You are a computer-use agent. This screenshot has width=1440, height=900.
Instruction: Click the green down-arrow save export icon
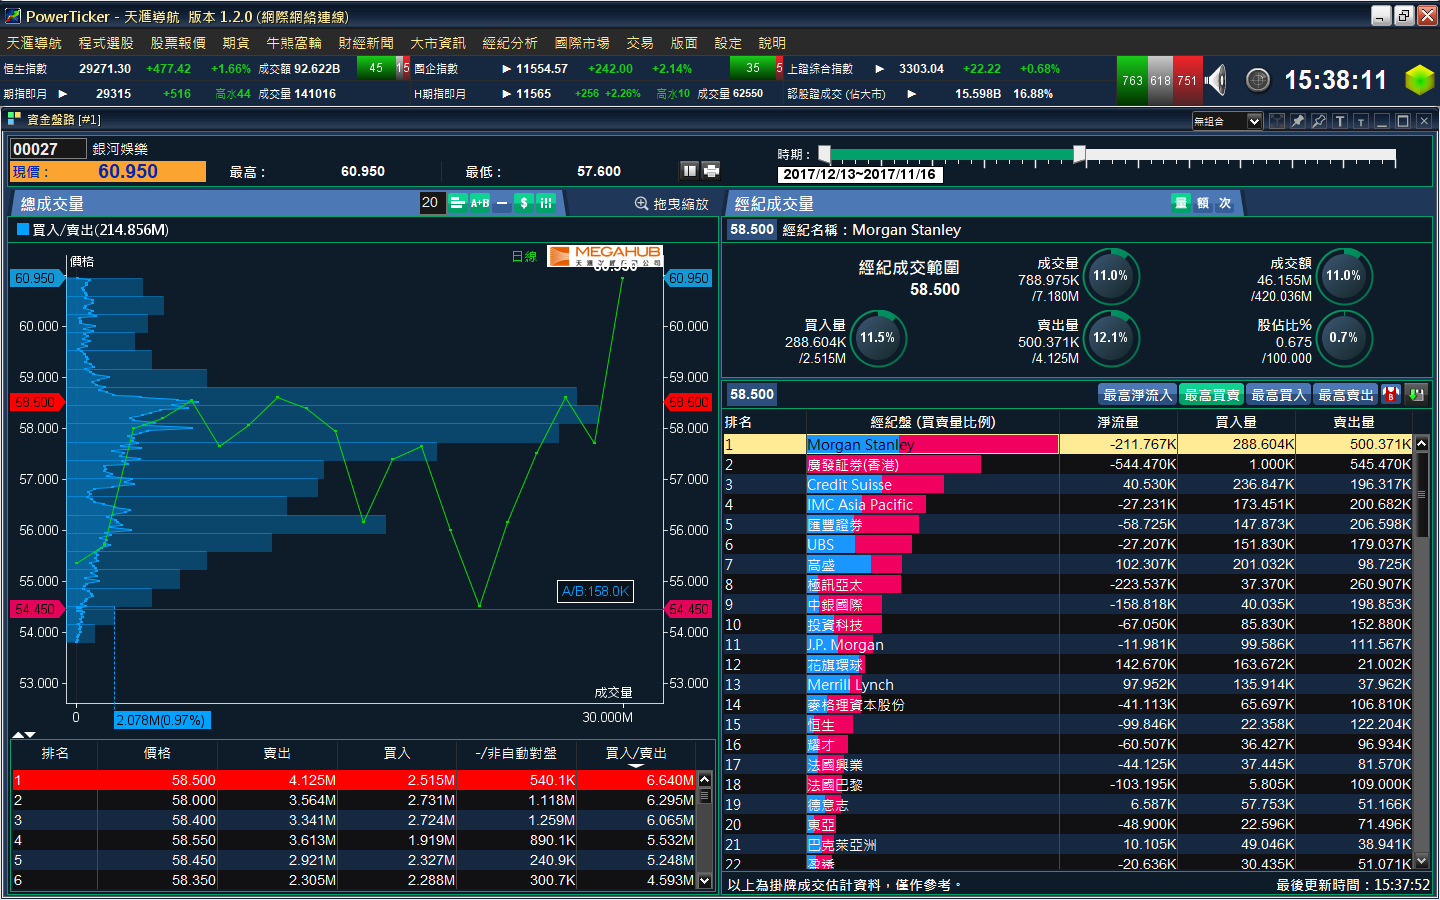point(1416,395)
